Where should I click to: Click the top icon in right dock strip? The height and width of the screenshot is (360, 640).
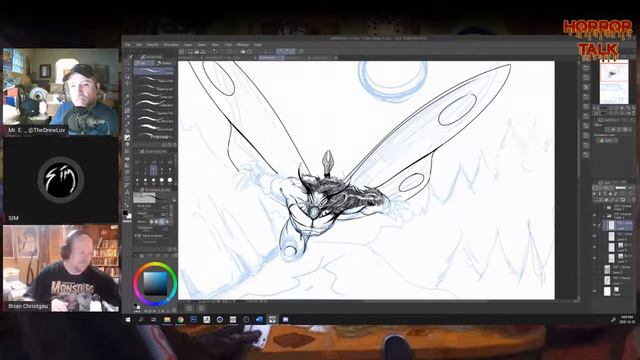click(x=586, y=67)
